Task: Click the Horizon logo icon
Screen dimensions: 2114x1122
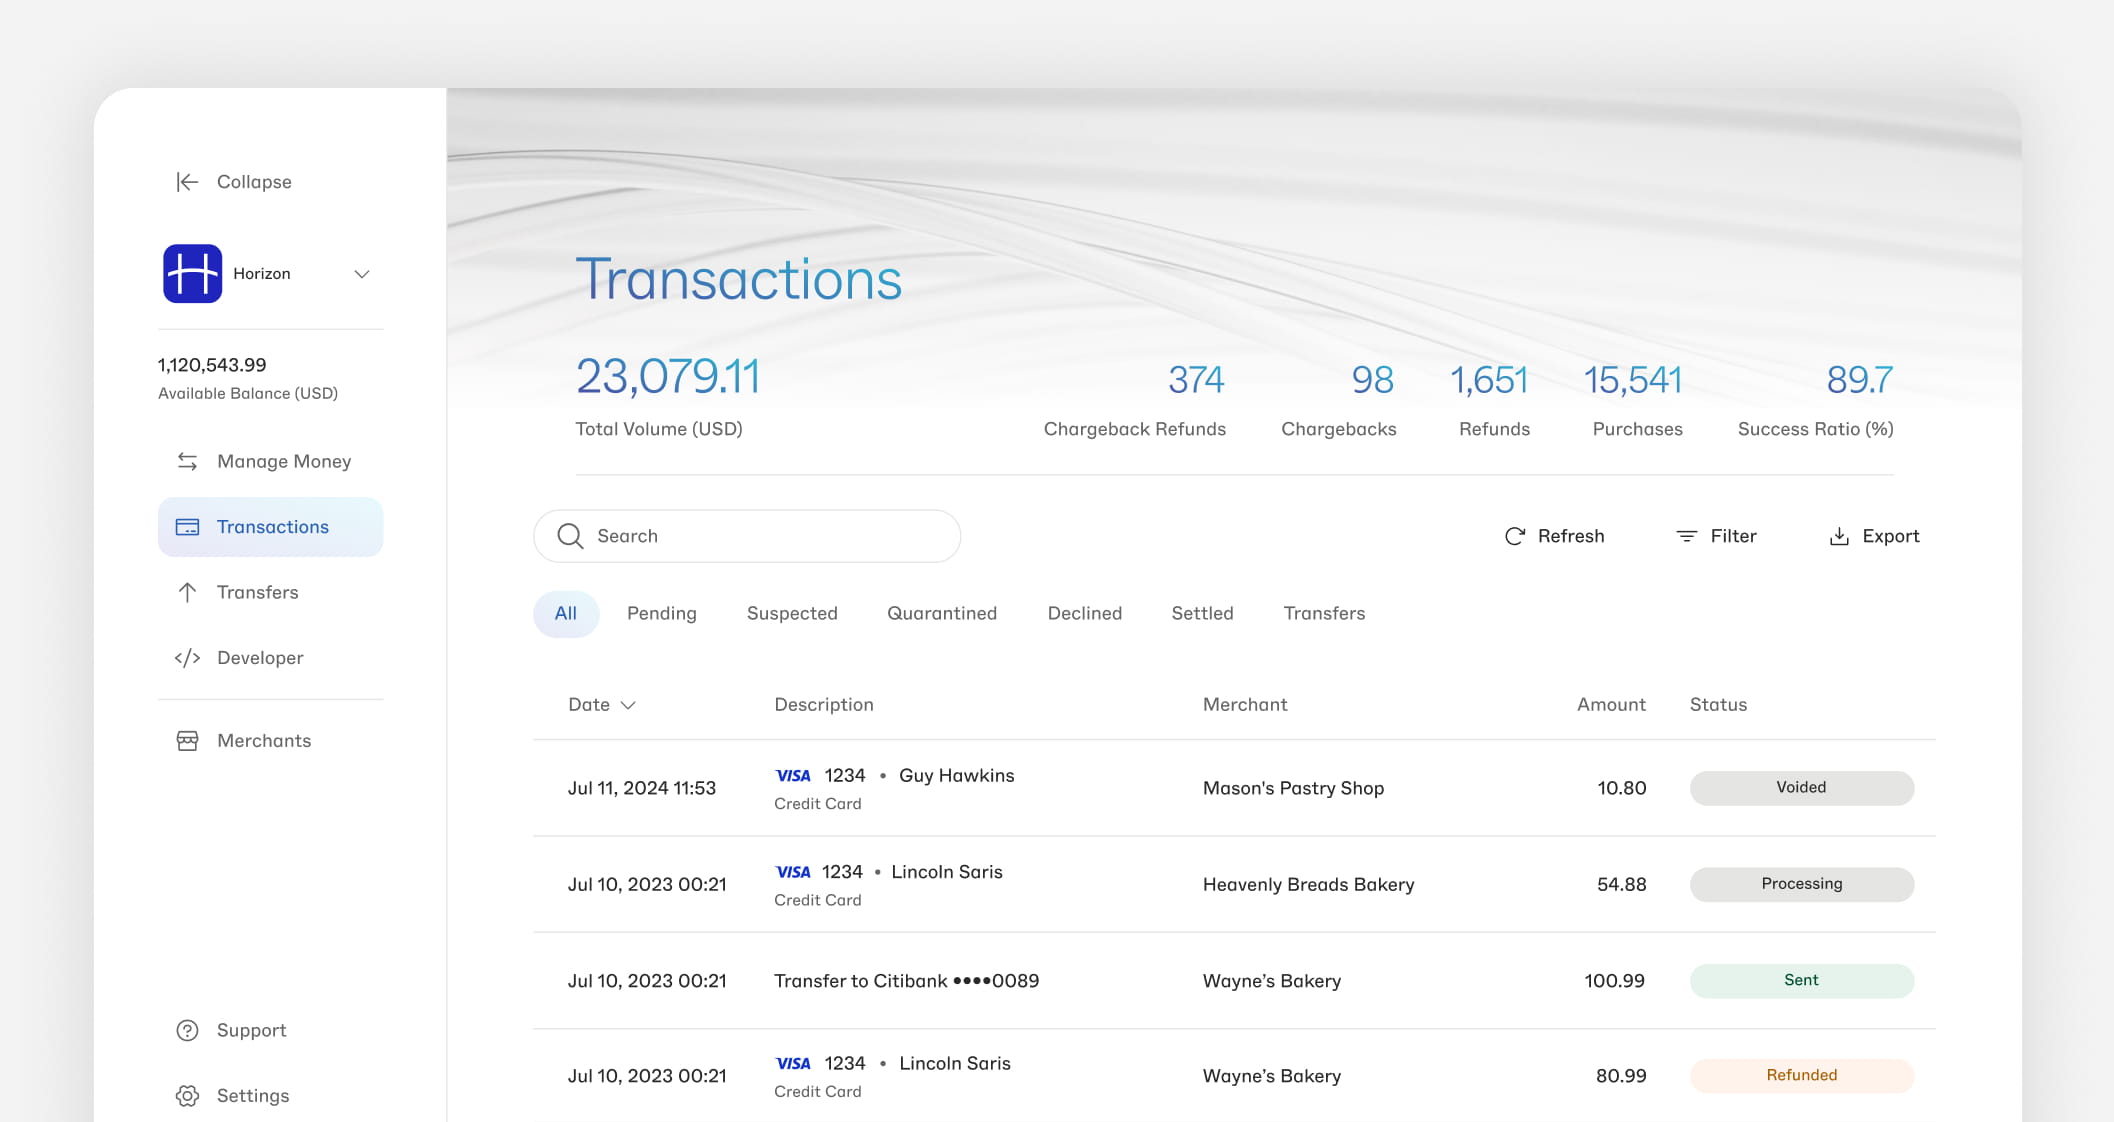Action: click(192, 273)
